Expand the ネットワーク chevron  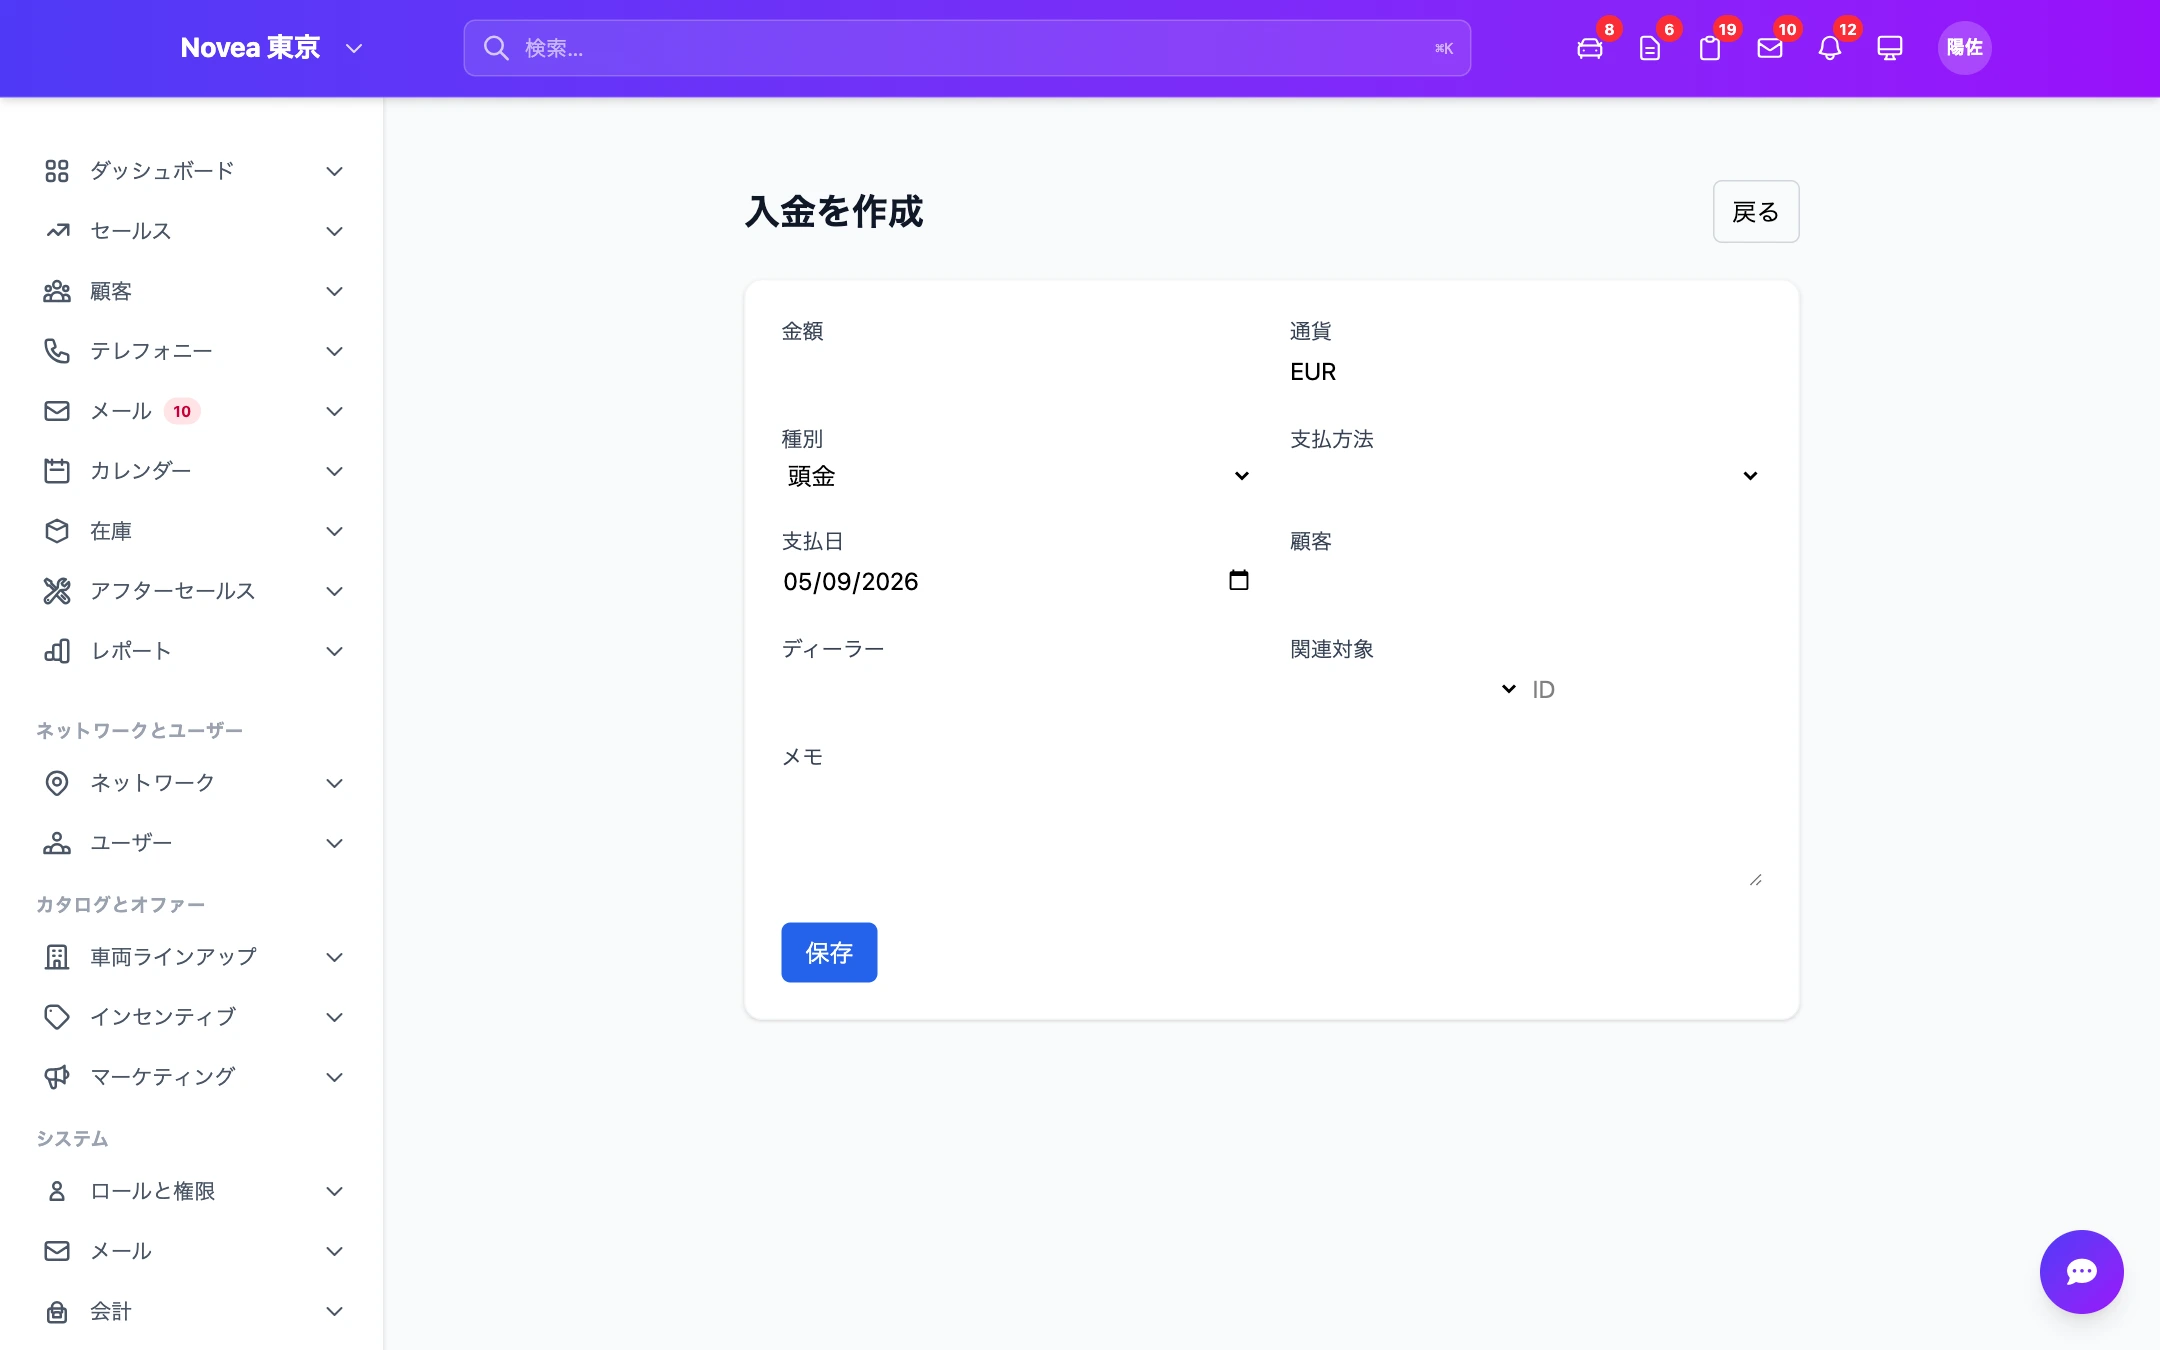click(x=335, y=783)
